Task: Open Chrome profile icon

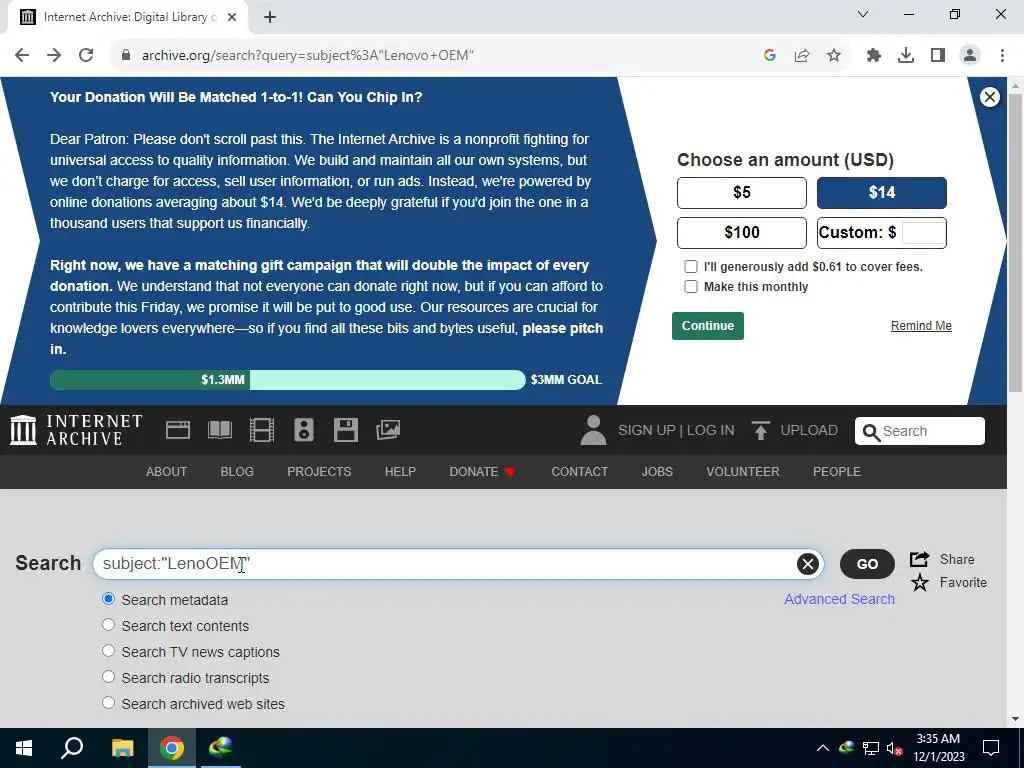Action: point(970,56)
